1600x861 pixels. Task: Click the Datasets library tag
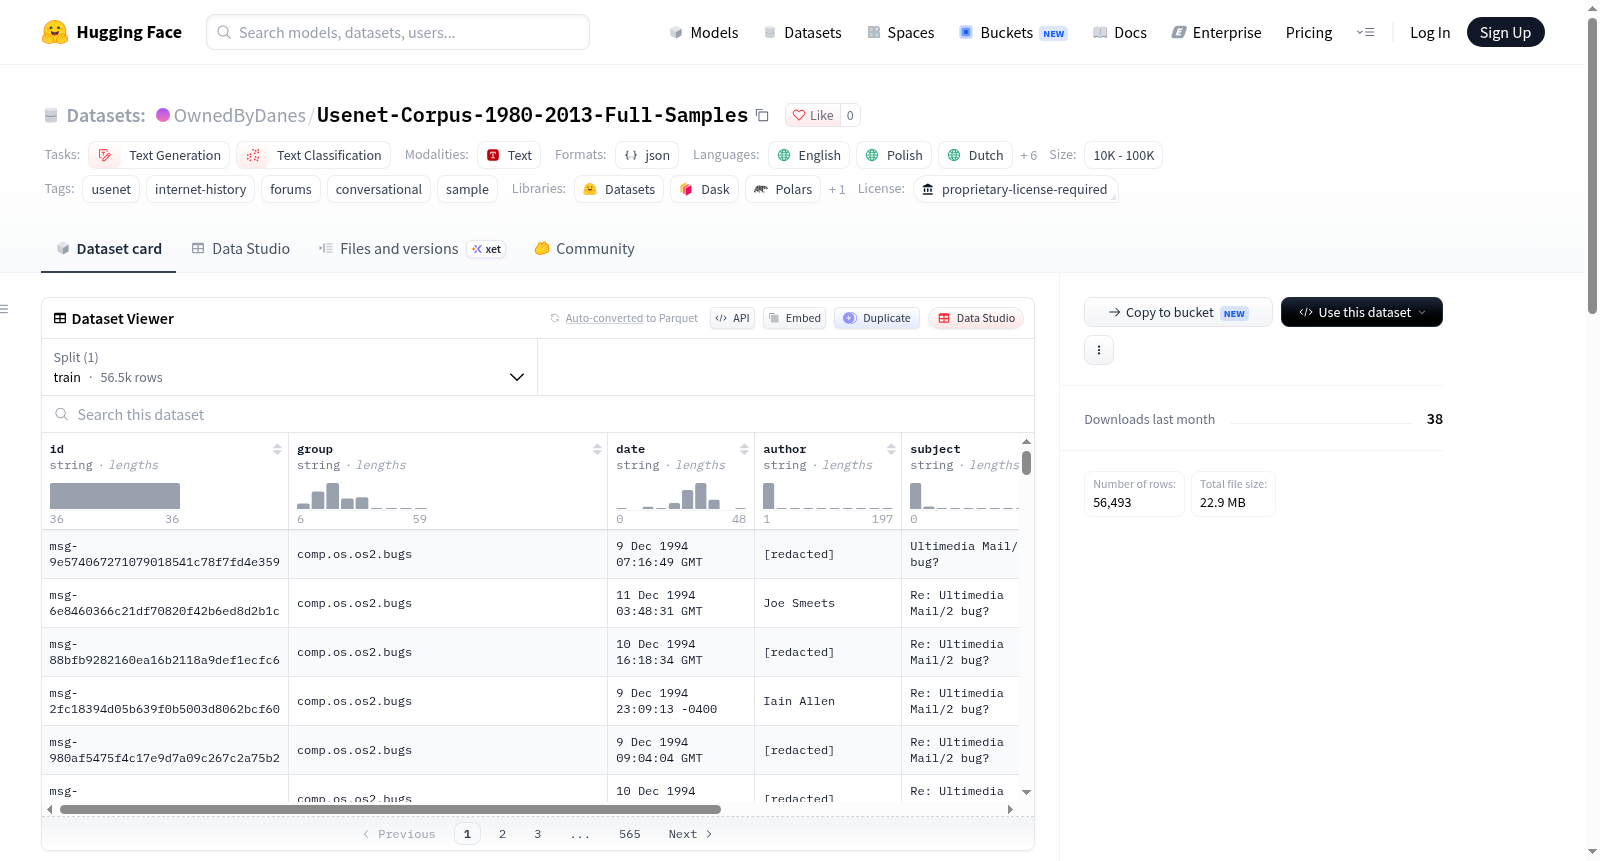point(619,189)
